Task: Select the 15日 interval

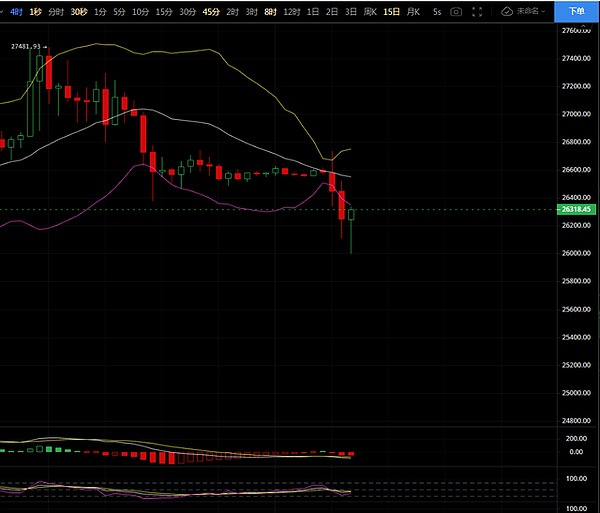Action: point(390,11)
